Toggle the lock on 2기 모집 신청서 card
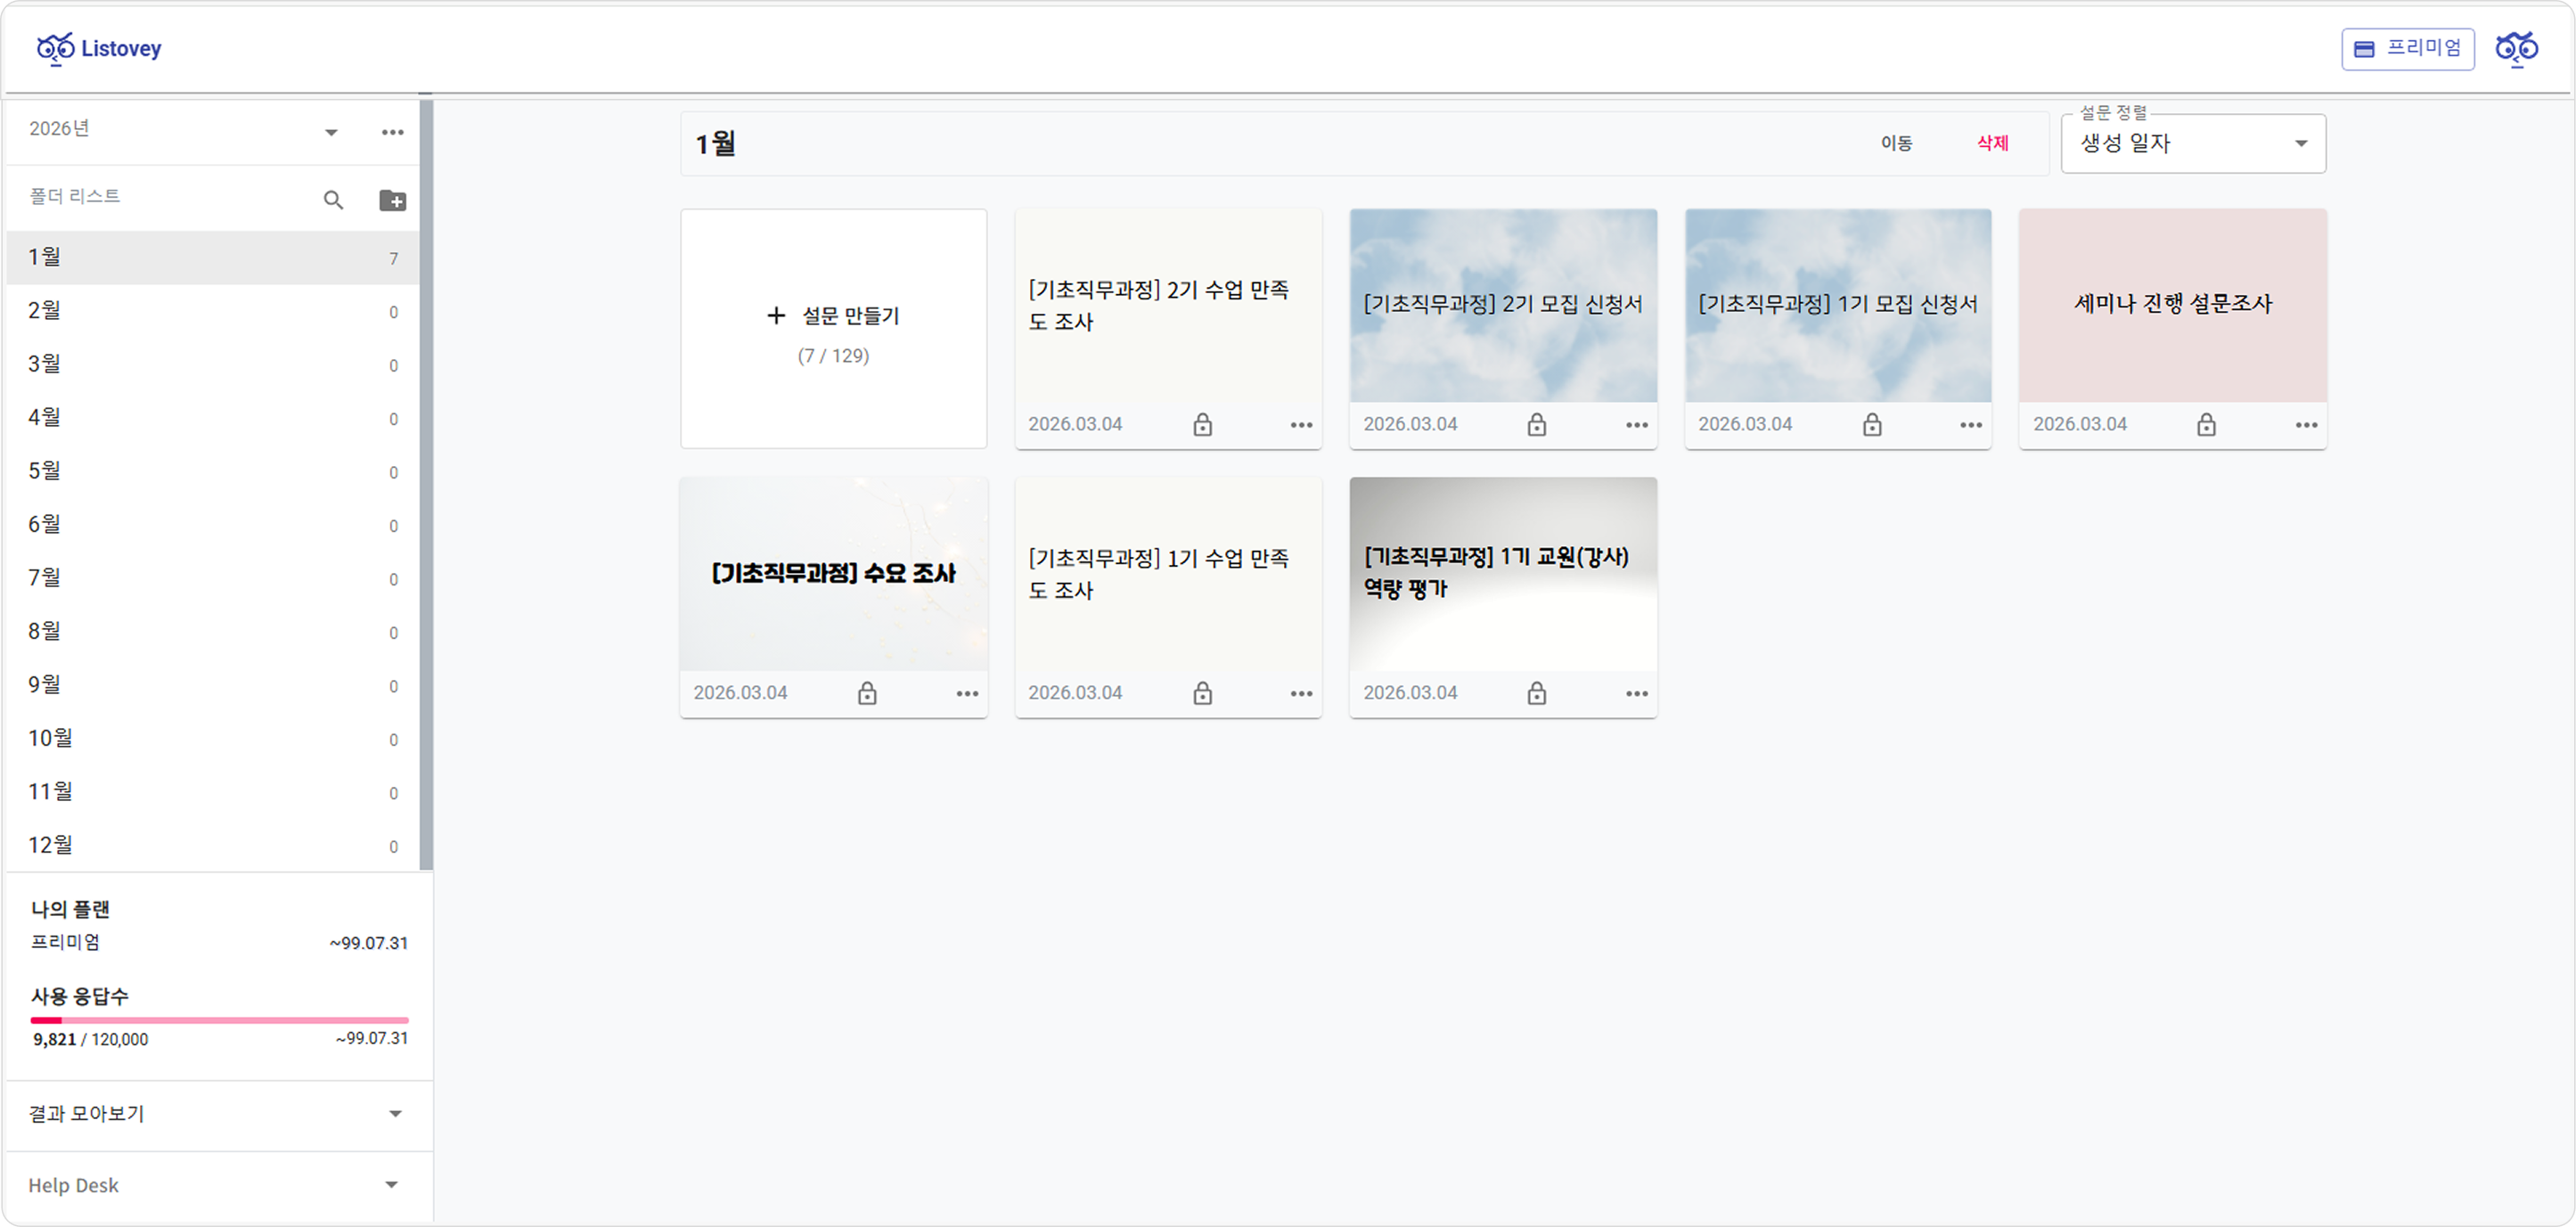Image resolution: width=2576 pixels, height=1227 pixels. 1536,425
